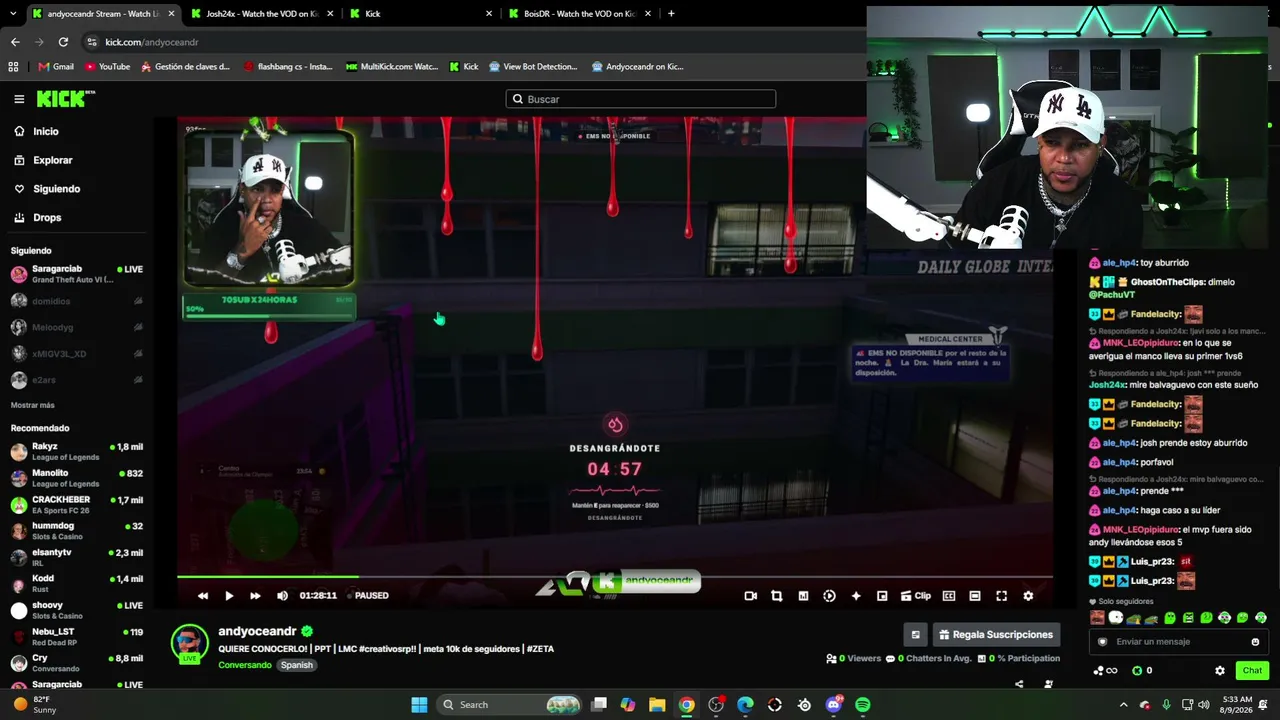Go back in the browser
Screen dimensions: 1280x720
coord(15,42)
